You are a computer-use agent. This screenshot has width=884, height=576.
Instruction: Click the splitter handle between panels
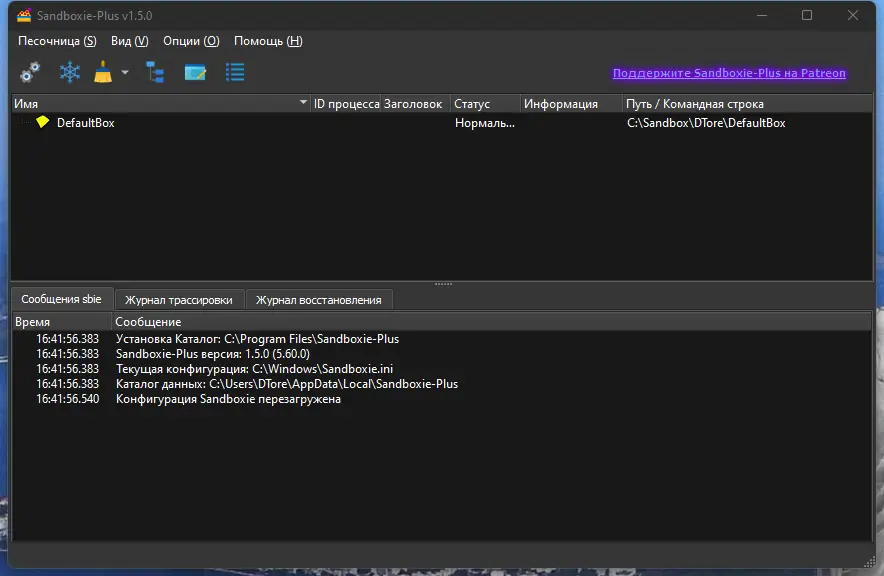pyautogui.click(x=443, y=284)
